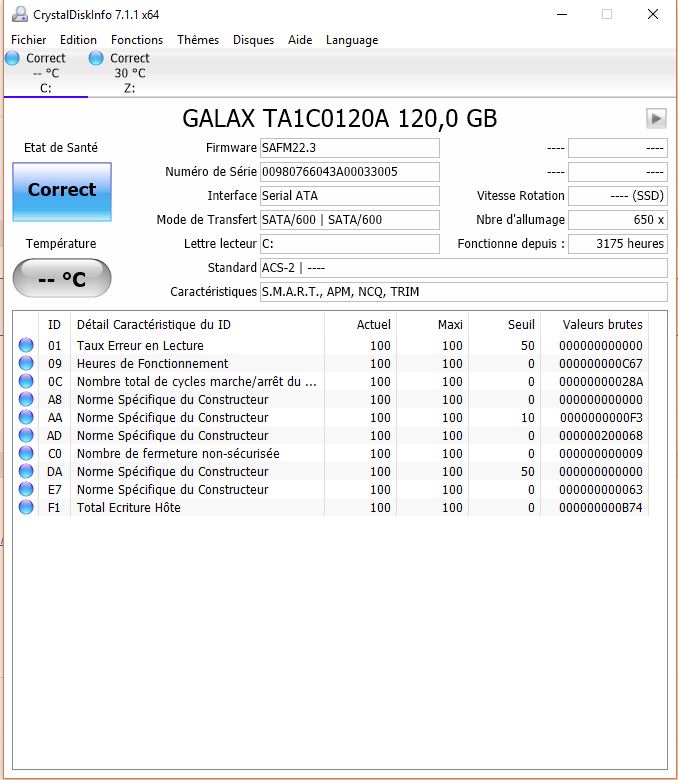Image resolution: width=678 pixels, height=780 pixels.
Task: Click the Interface field Serial ATA
Action: [350, 195]
